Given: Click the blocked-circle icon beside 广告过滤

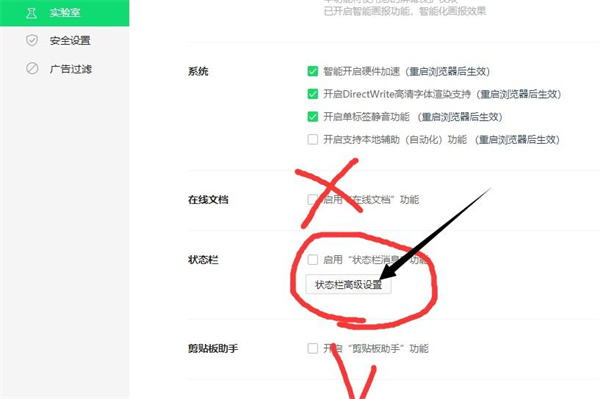Looking at the screenshot, I should (32, 69).
